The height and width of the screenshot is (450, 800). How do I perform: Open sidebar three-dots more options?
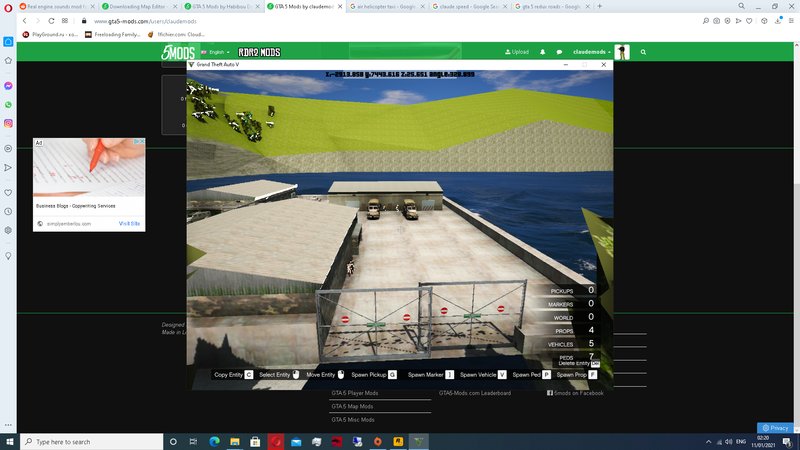tap(8, 424)
